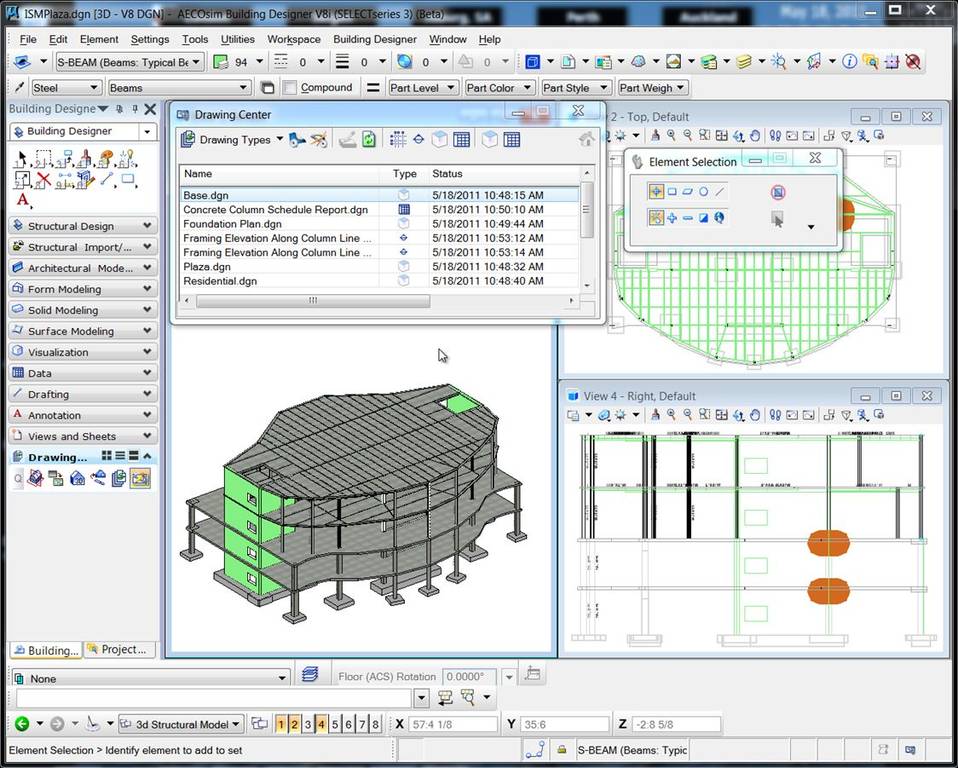
Task: Select the Place Block rectangle tool
Action: 128,179
